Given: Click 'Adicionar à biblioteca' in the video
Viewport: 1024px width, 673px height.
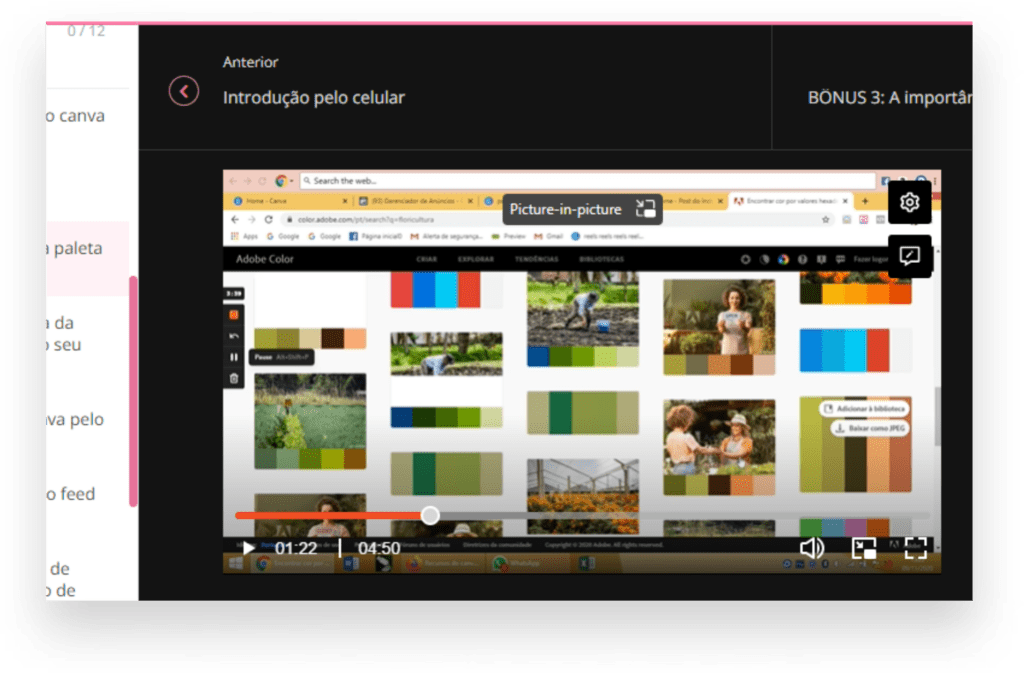Looking at the screenshot, I should pyautogui.click(x=867, y=409).
